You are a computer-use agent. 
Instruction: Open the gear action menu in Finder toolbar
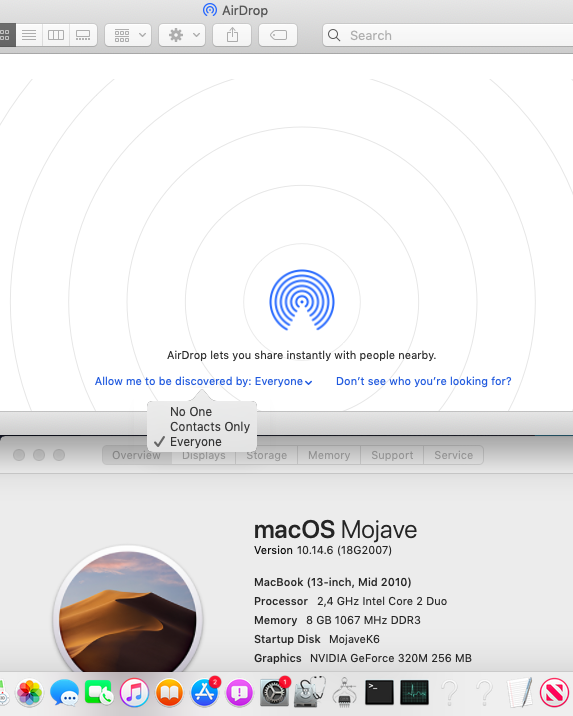click(x=182, y=35)
